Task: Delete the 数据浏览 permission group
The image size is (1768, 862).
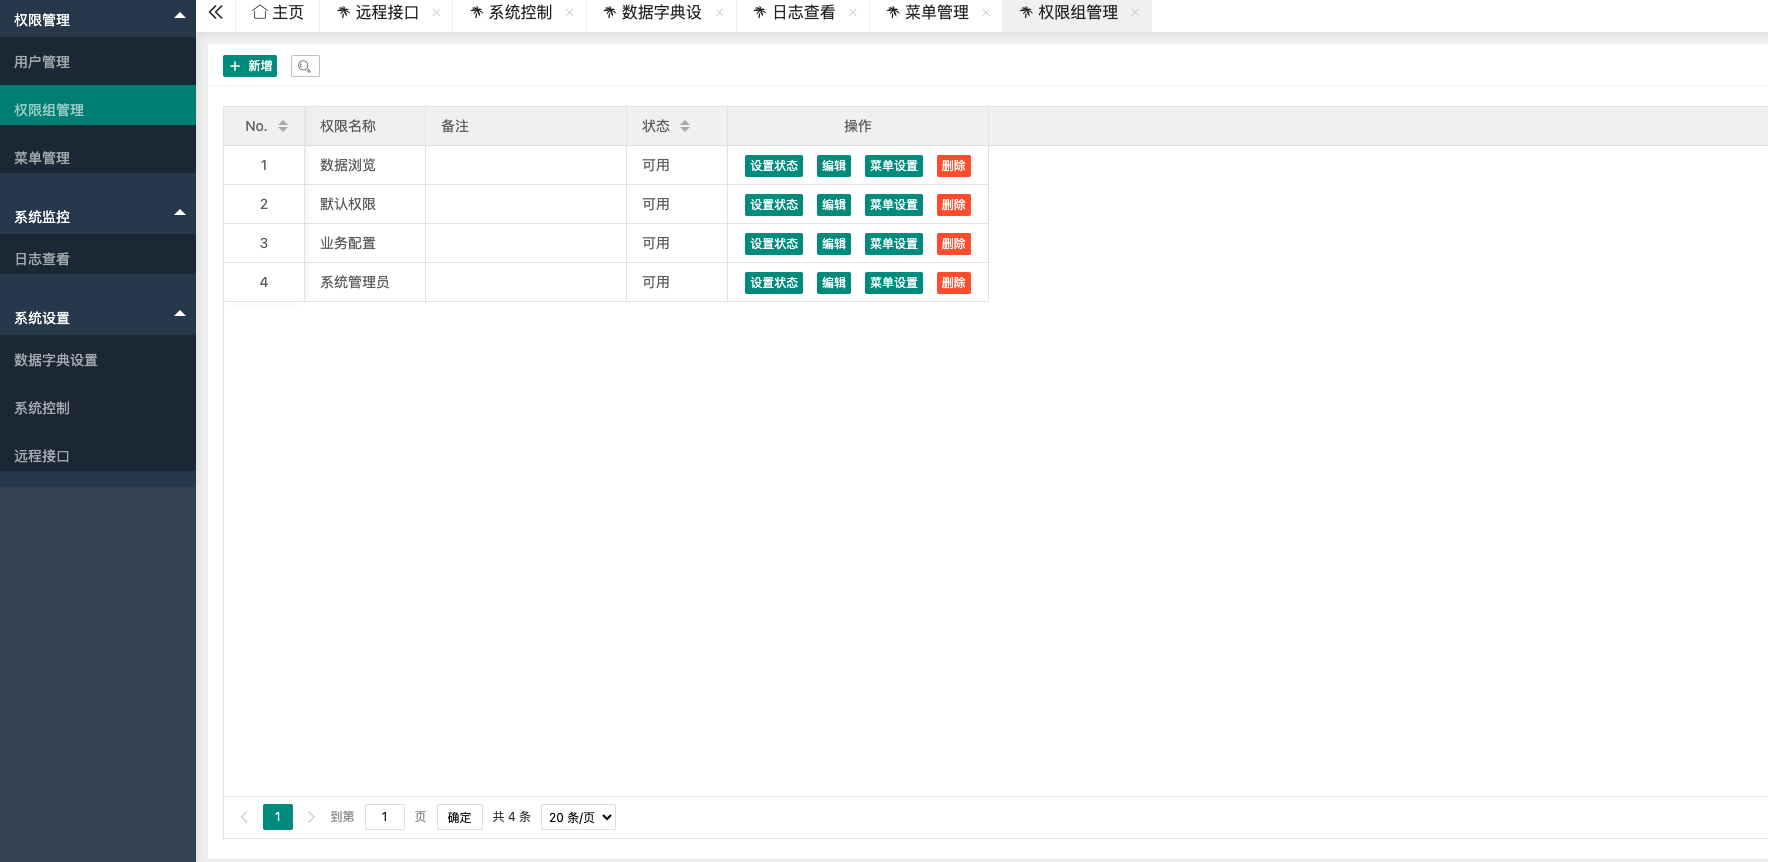Action: click(x=954, y=166)
